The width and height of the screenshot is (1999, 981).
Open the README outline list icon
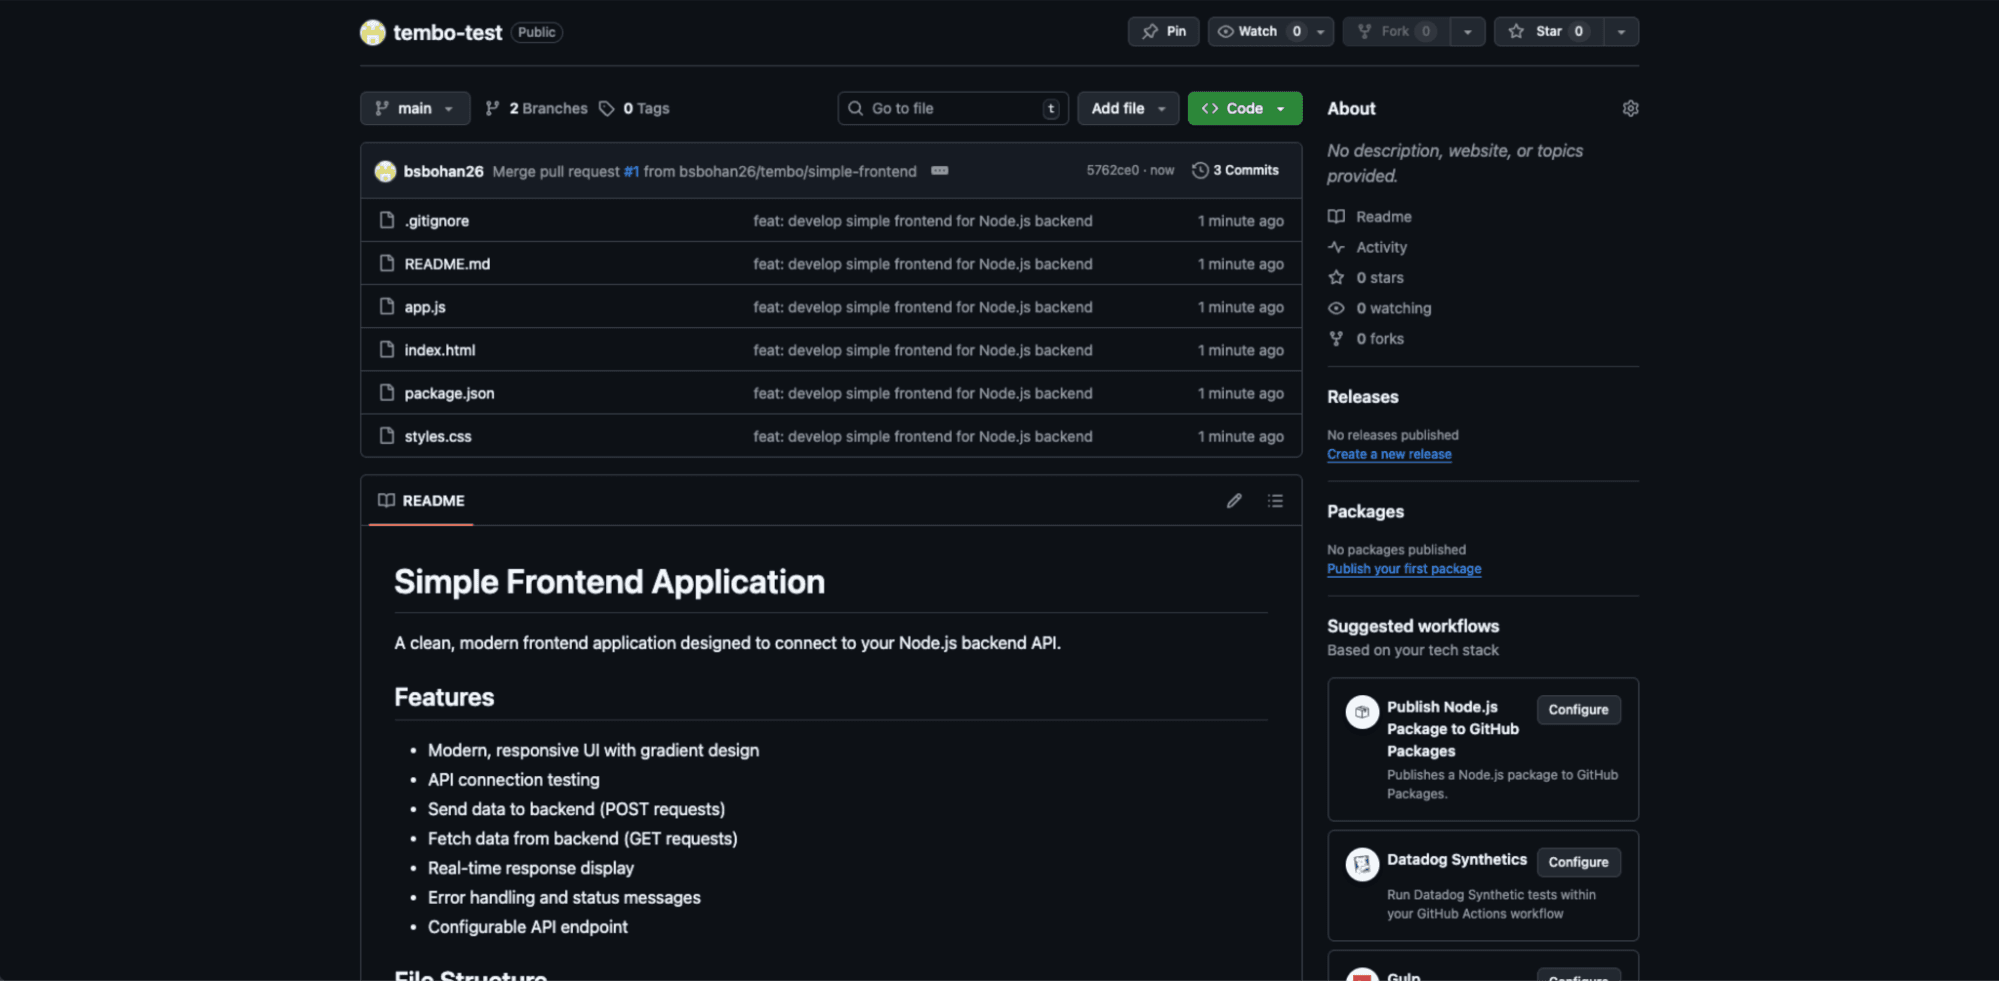point(1276,500)
